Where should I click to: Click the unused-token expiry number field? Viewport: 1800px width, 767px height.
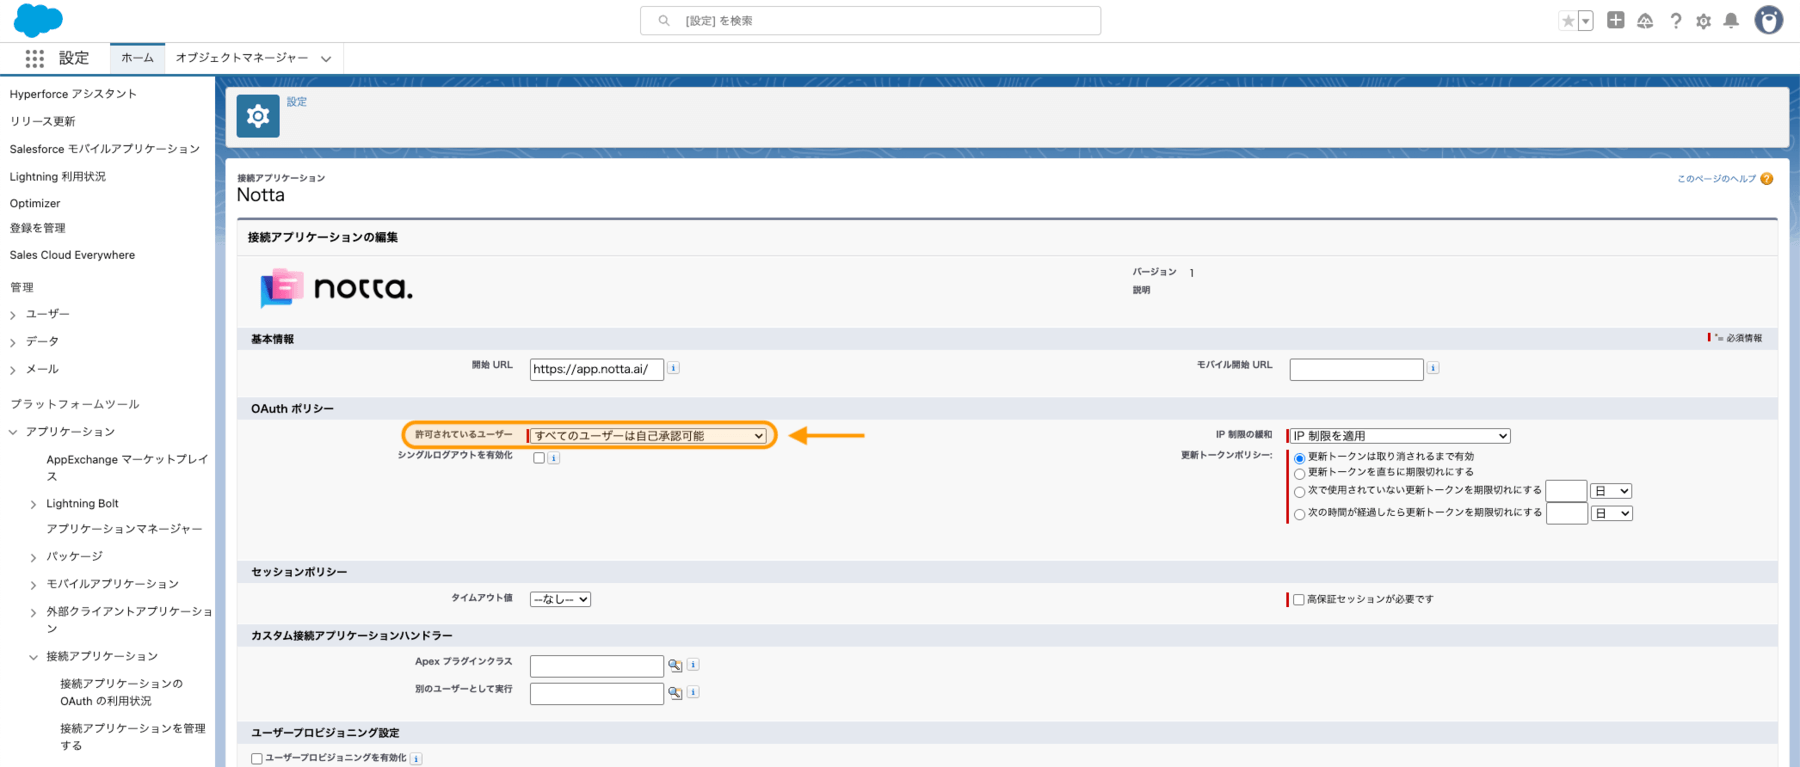pos(1566,491)
